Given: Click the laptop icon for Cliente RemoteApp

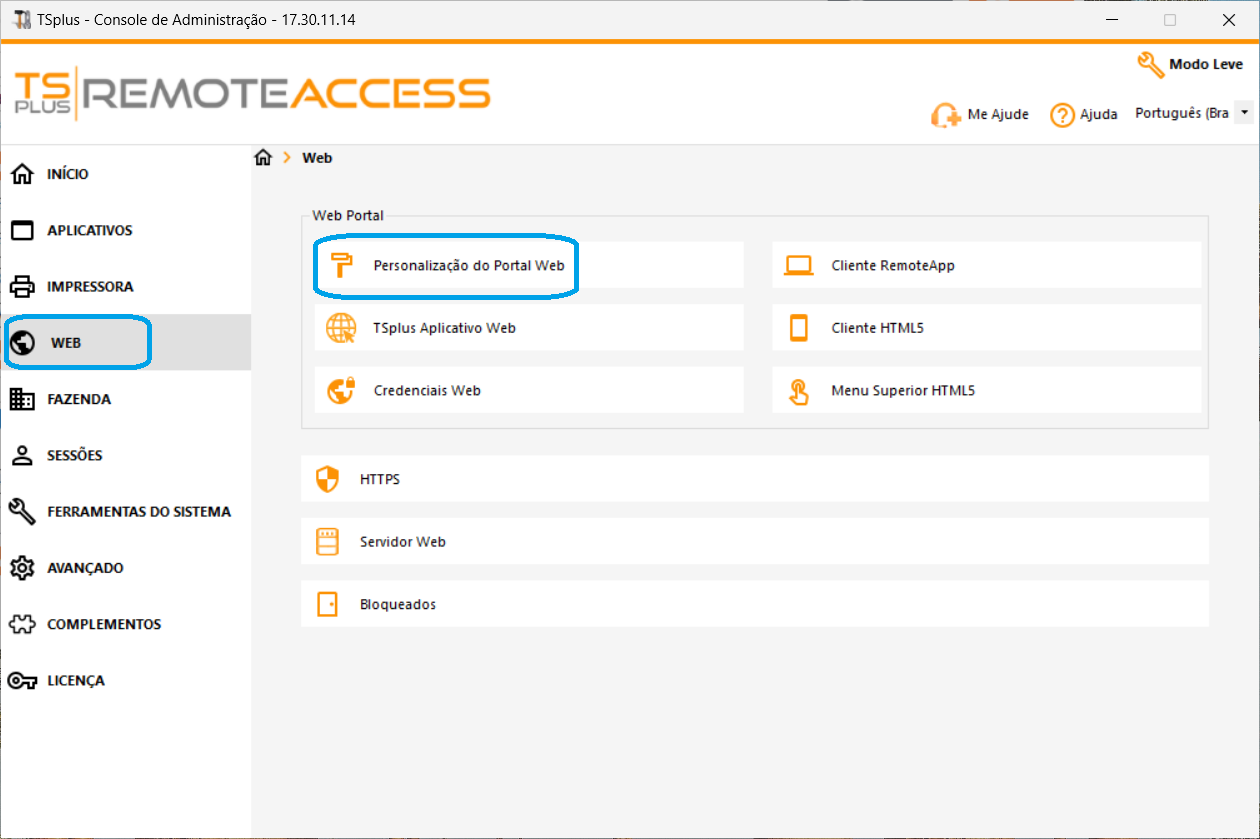Looking at the screenshot, I should click(798, 266).
